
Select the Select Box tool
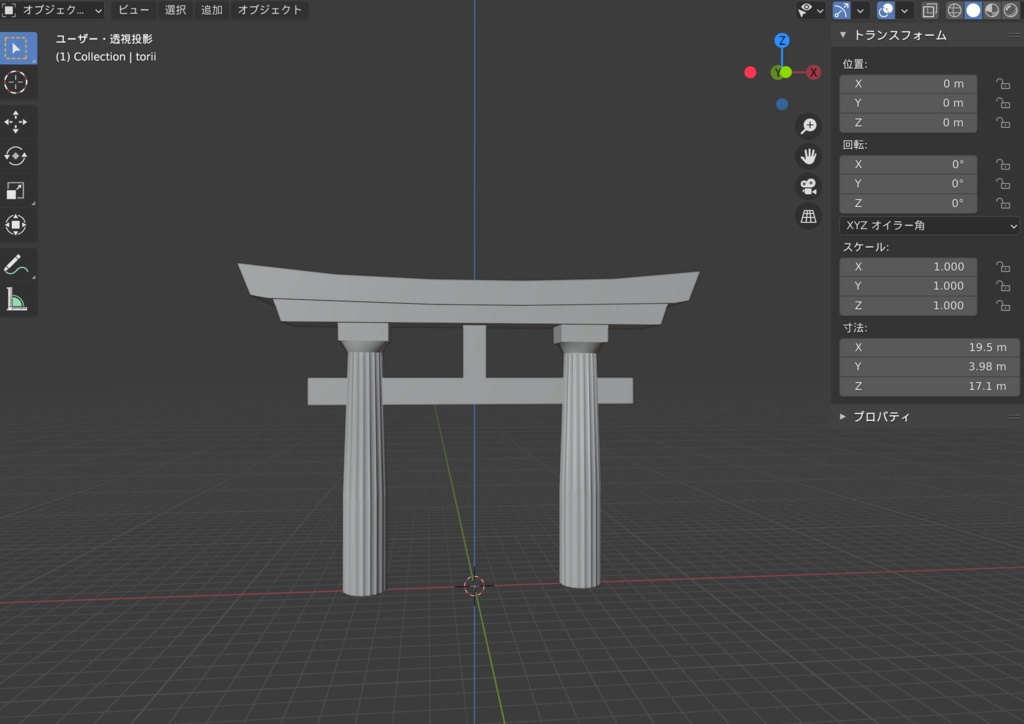(16, 48)
